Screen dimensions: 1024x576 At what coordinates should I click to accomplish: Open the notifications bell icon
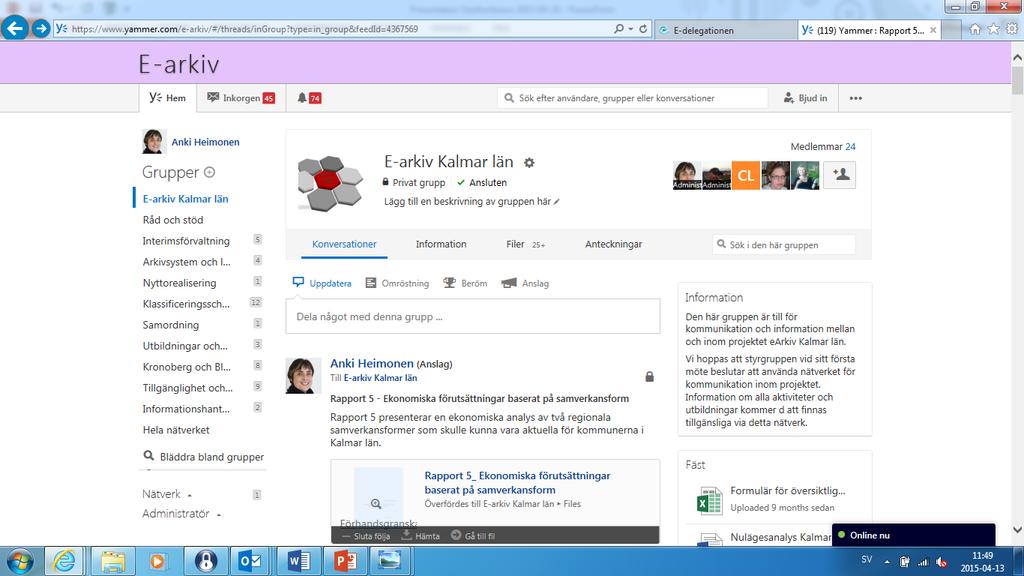coord(302,98)
